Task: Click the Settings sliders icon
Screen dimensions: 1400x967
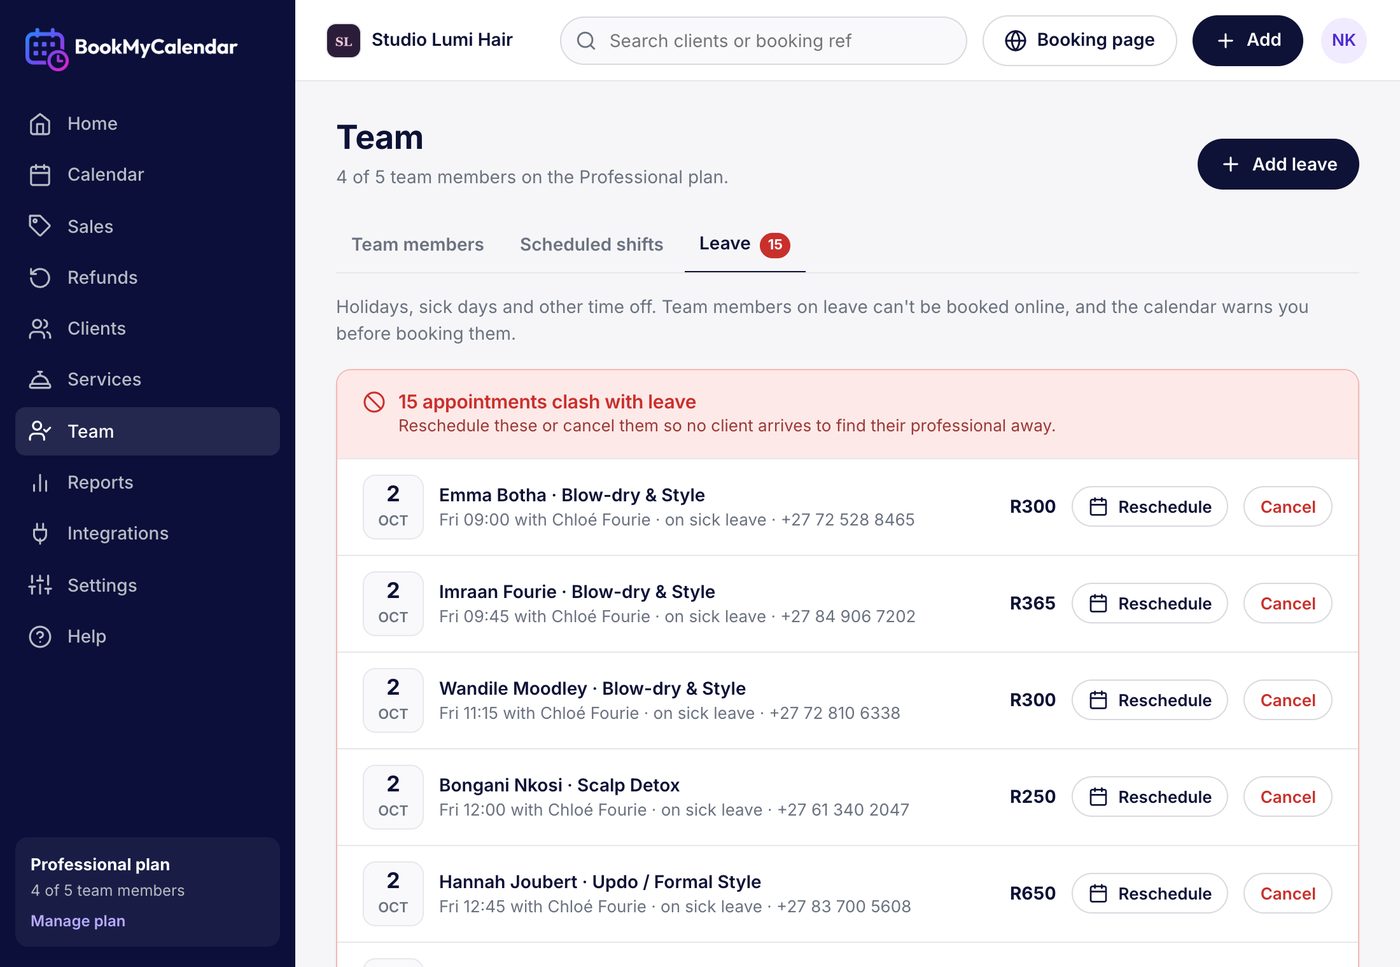Action: (40, 585)
